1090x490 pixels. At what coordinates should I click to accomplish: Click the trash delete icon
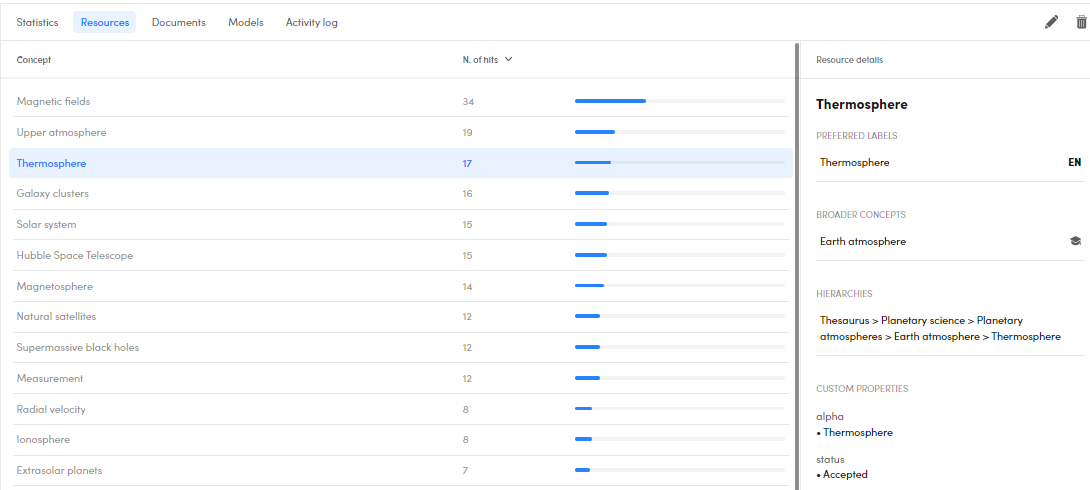[x=1080, y=22]
